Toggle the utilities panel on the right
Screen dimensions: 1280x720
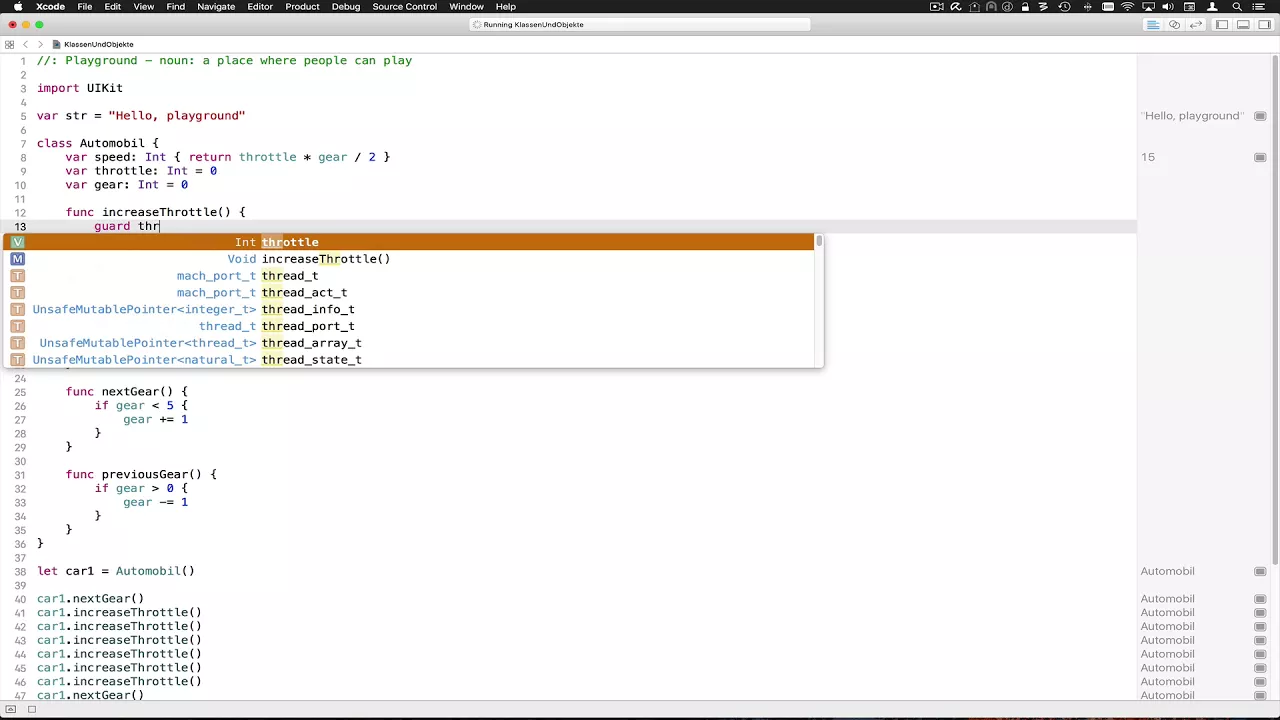[x=1264, y=24]
